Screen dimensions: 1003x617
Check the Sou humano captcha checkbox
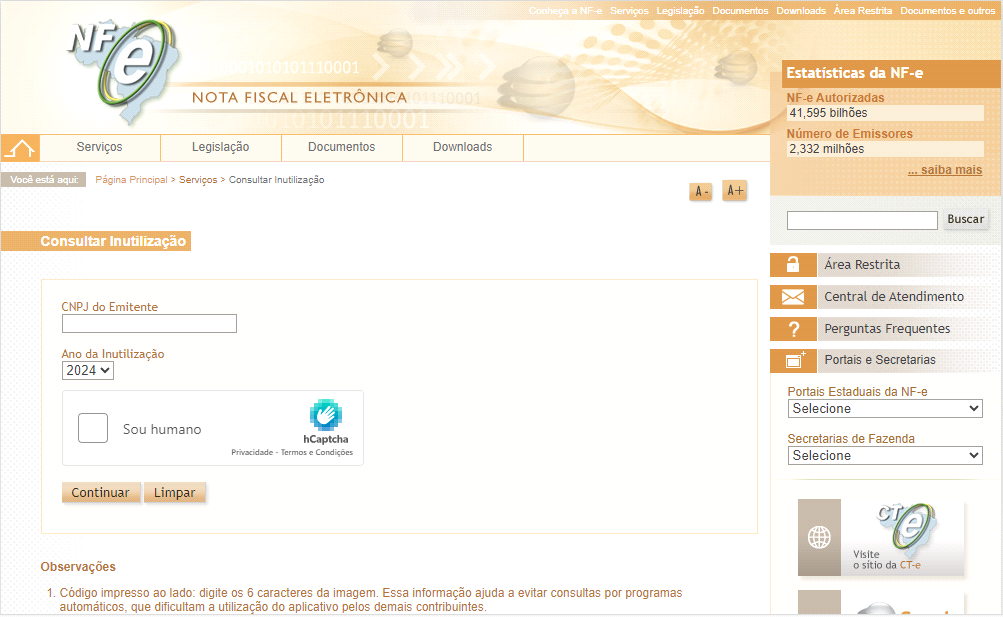coord(92,427)
